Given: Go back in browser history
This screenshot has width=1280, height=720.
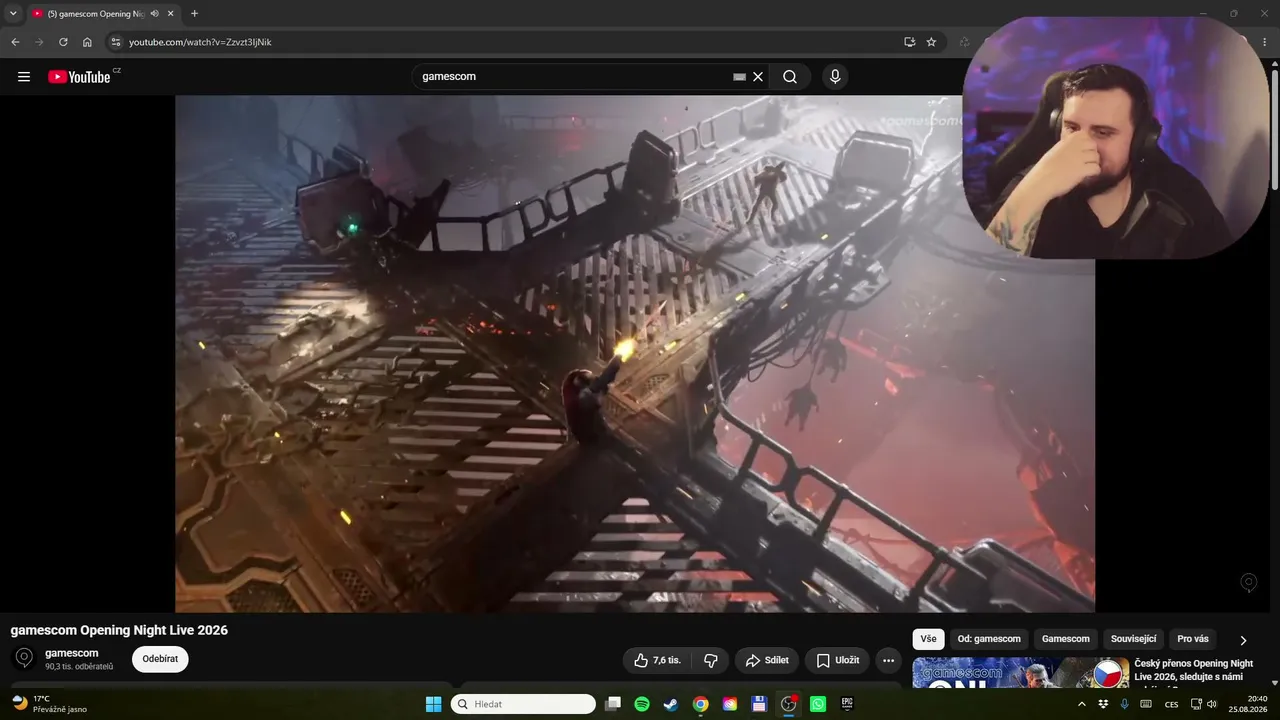Looking at the screenshot, I should (15, 42).
